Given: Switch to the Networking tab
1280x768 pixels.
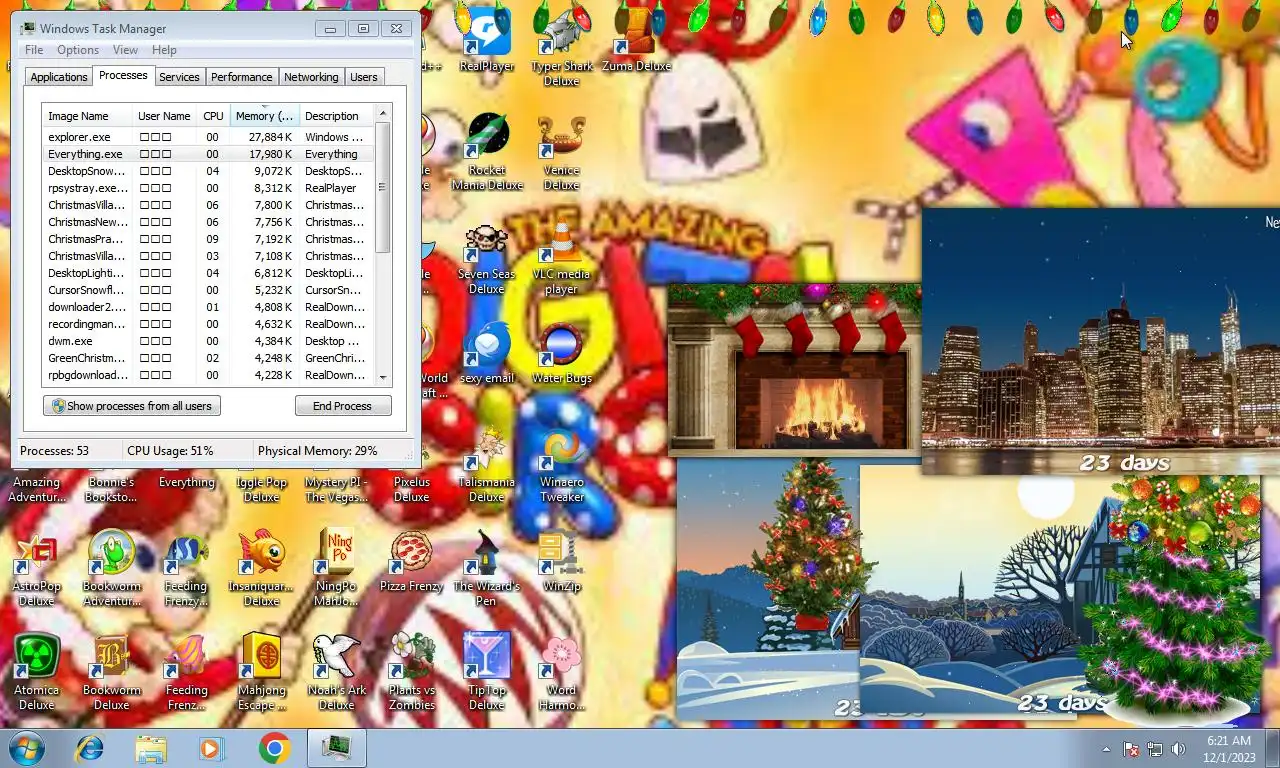Looking at the screenshot, I should click(311, 77).
